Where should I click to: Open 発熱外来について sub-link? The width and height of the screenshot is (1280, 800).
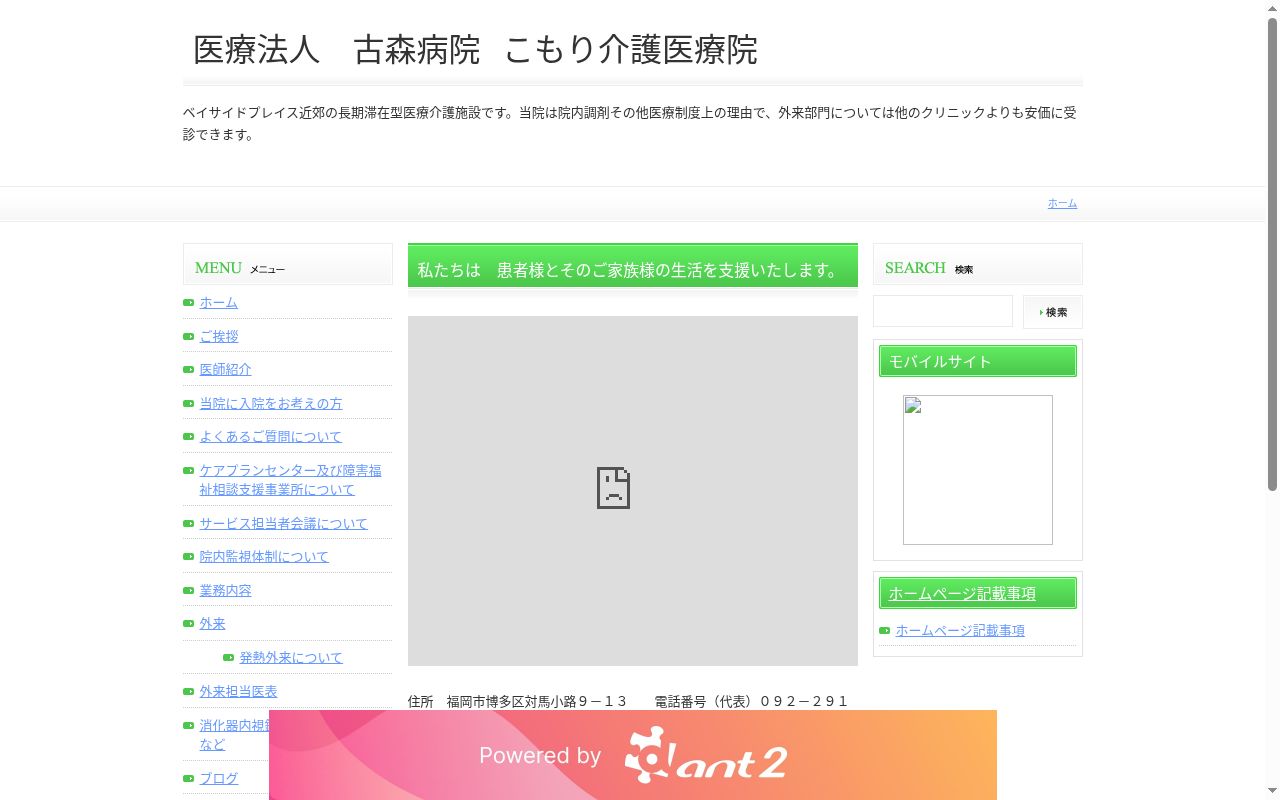pyautogui.click(x=291, y=658)
